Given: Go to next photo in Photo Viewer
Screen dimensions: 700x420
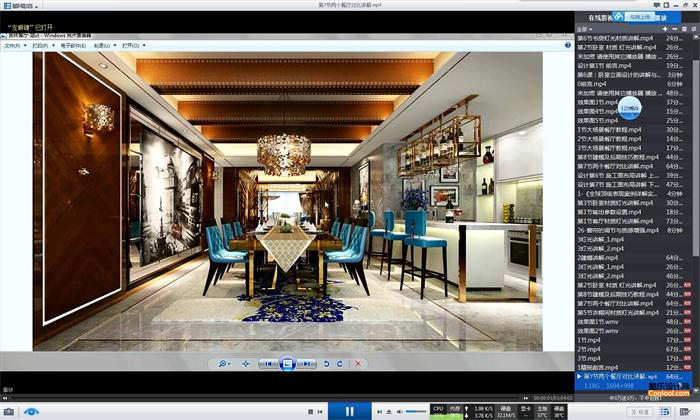Looking at the screenshot, I should pyautogui.click(x=306, y=364).
